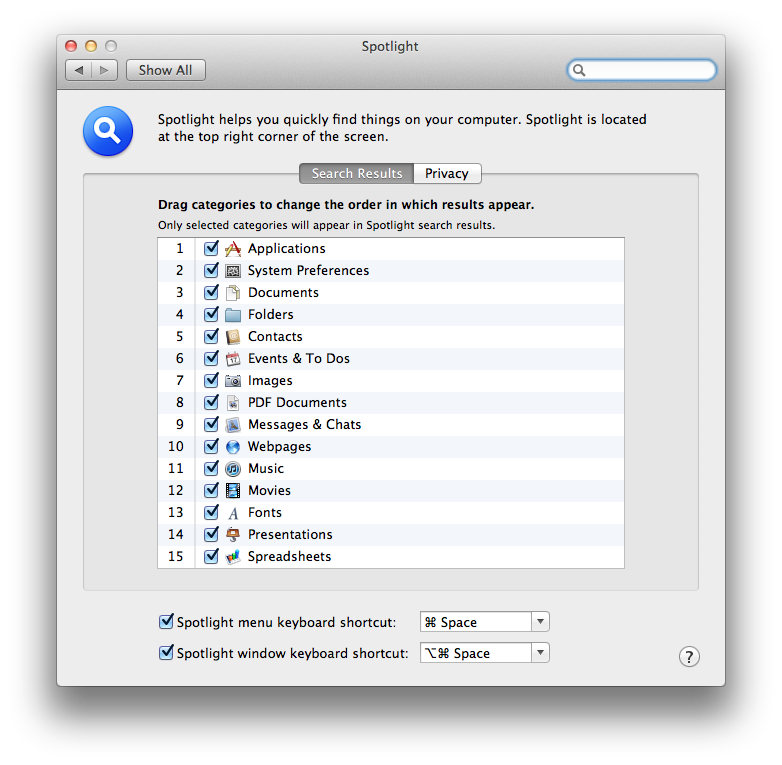
Task: Click the magnifier icon in search field
Action: [x=579, y=70]
